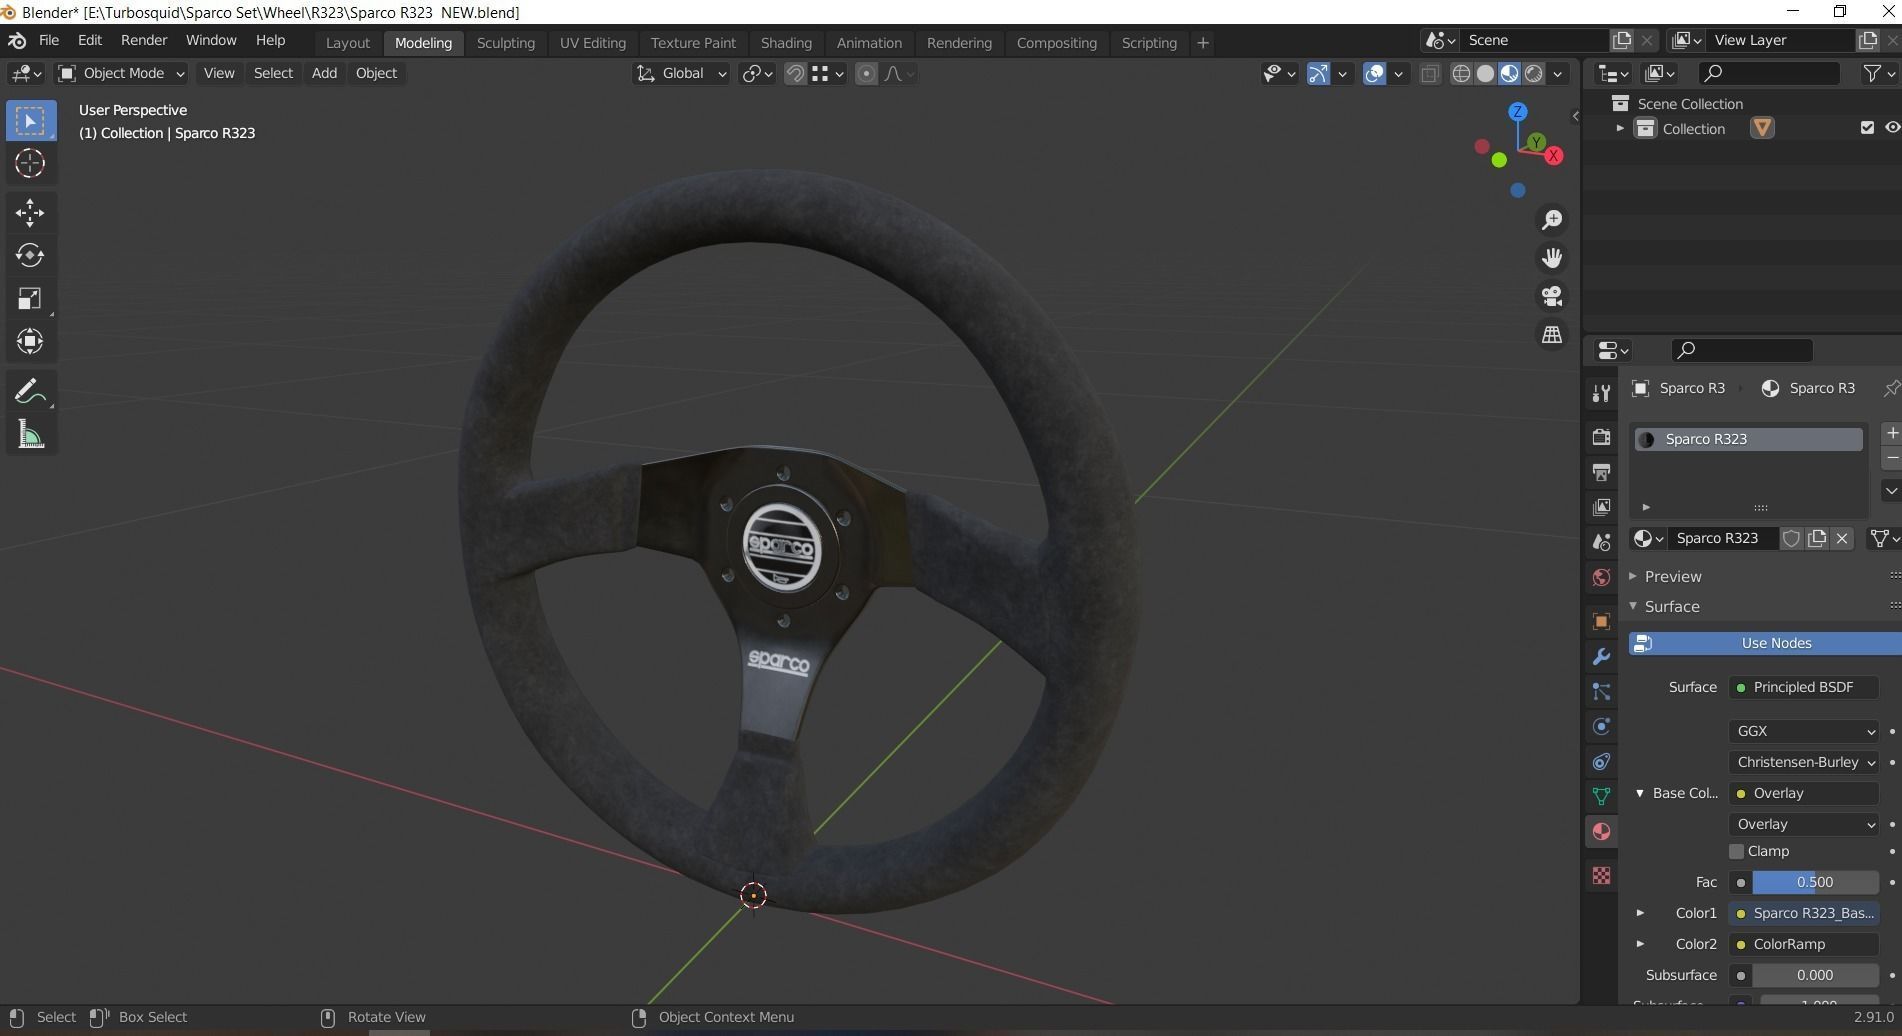Click the pan view hand icon
The width and height of the screenshot is (1902, 1036).
tap(1552, 258)
